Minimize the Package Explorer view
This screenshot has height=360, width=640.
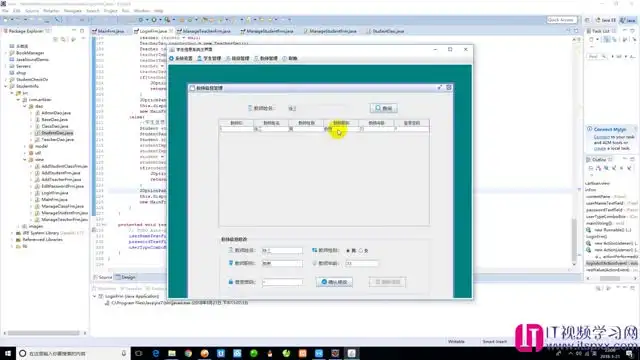point(74,31)
